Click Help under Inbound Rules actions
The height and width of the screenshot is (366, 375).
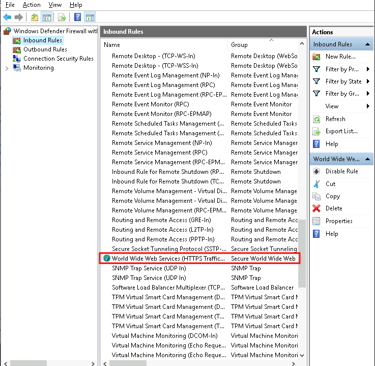[332, 144]
